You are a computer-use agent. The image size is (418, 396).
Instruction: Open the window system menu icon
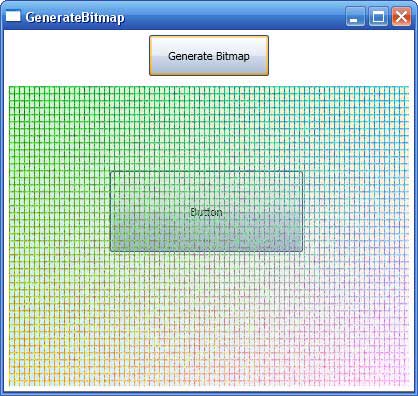[x=13, y=16]
